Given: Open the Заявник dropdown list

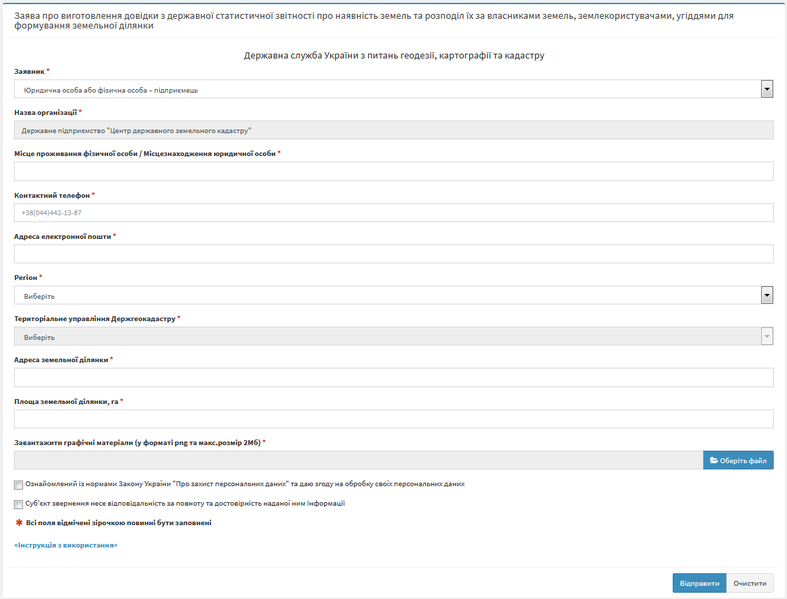Looking at the screenshot, I should pyautogui.click(x=393, y=90).
